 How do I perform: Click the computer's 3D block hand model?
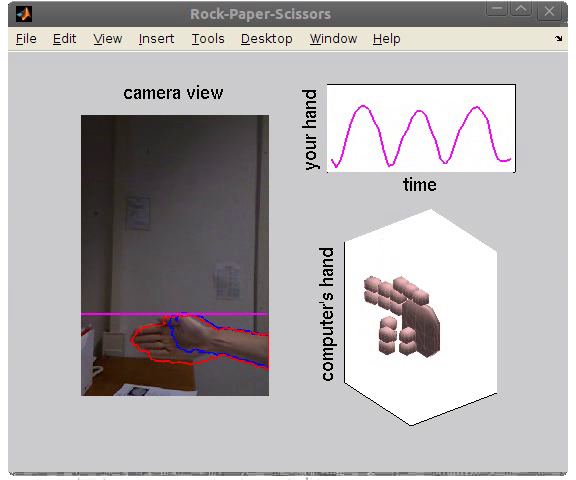pos(402,317)
